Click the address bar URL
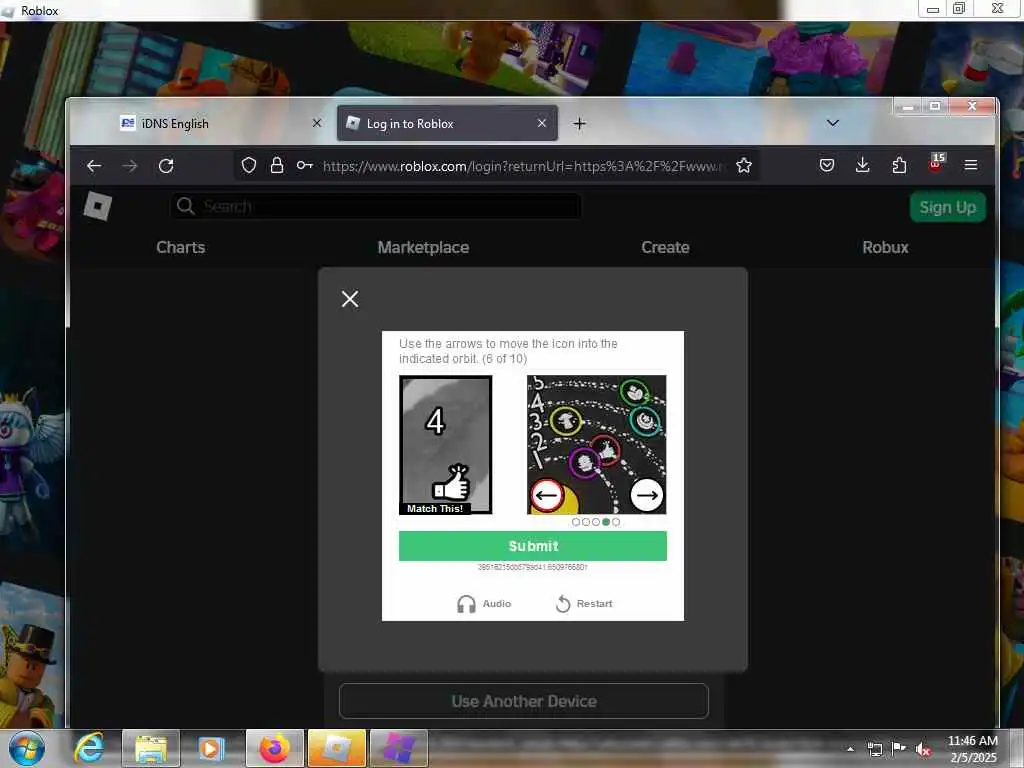This screenshot has width=1024, height=768. click(x=522, y=166)
